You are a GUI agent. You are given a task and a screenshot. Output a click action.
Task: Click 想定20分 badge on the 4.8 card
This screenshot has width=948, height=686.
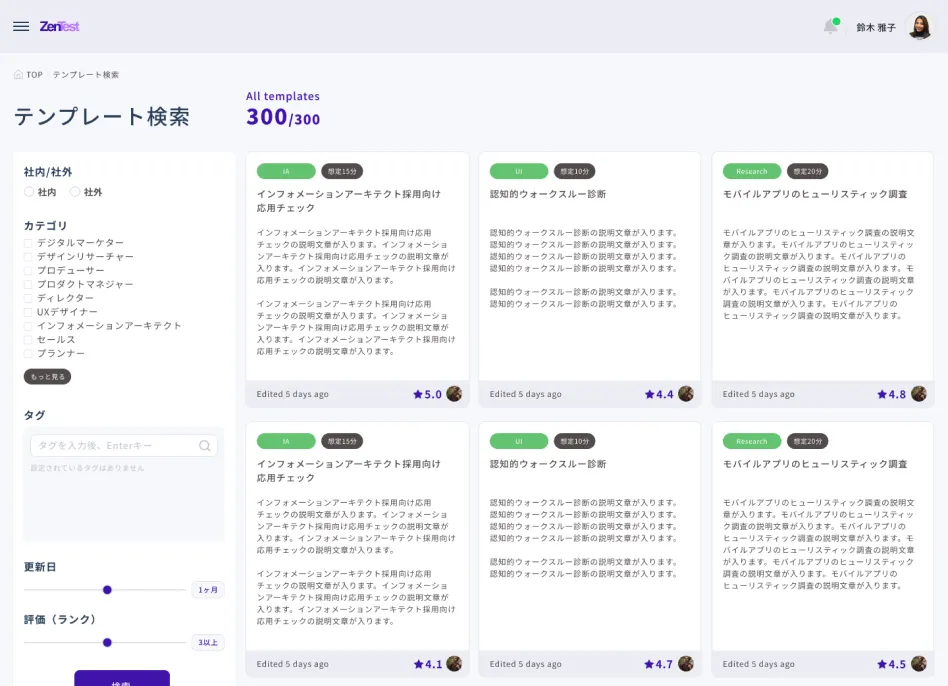[807, 172]
